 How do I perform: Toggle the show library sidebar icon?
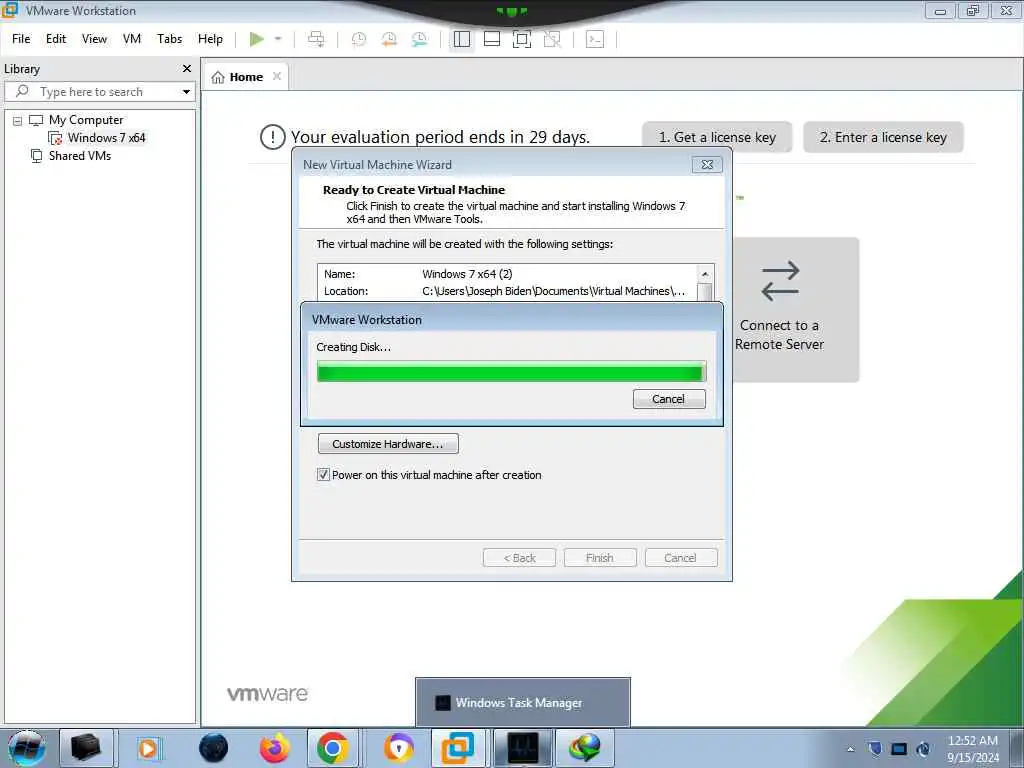click(462, 39)
